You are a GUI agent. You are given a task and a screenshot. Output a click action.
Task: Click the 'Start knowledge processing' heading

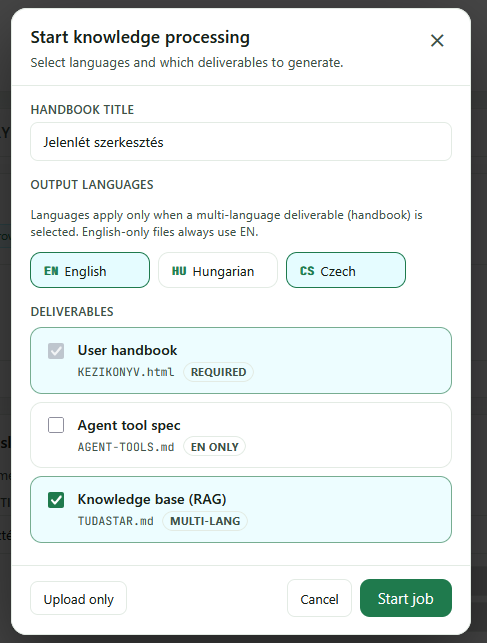140,37
